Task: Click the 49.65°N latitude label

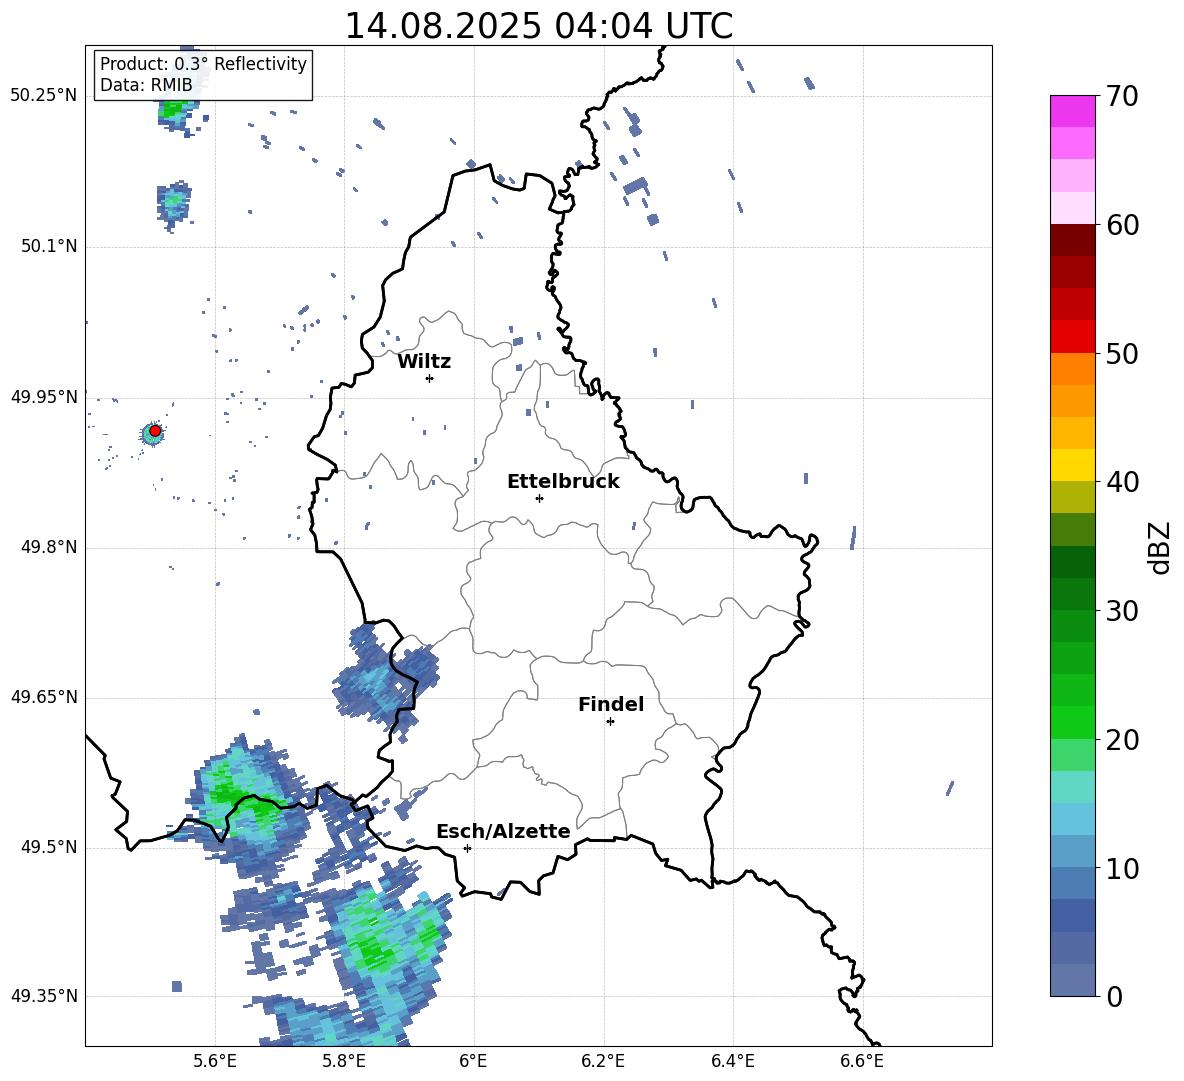Action: click(44, 697)
